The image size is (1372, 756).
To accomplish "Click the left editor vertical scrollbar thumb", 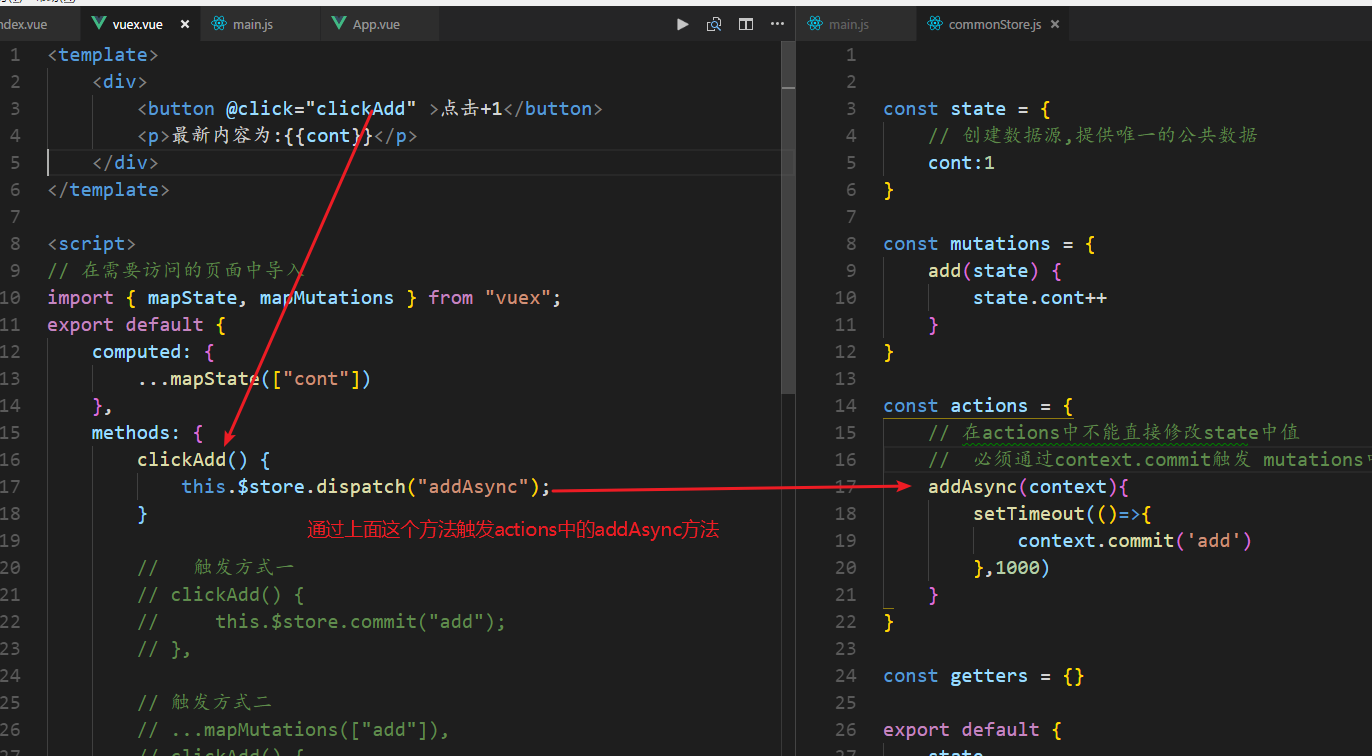I will pos(788,218).
